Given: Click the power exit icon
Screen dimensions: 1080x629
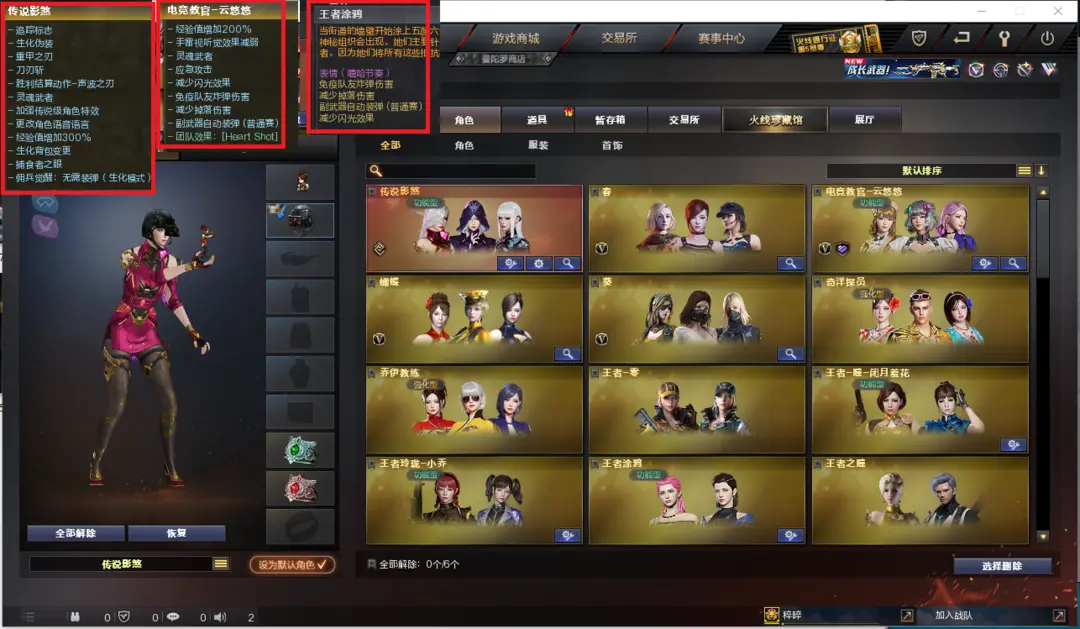Looking at the screenshot, I should click(x=1047, y=39).
